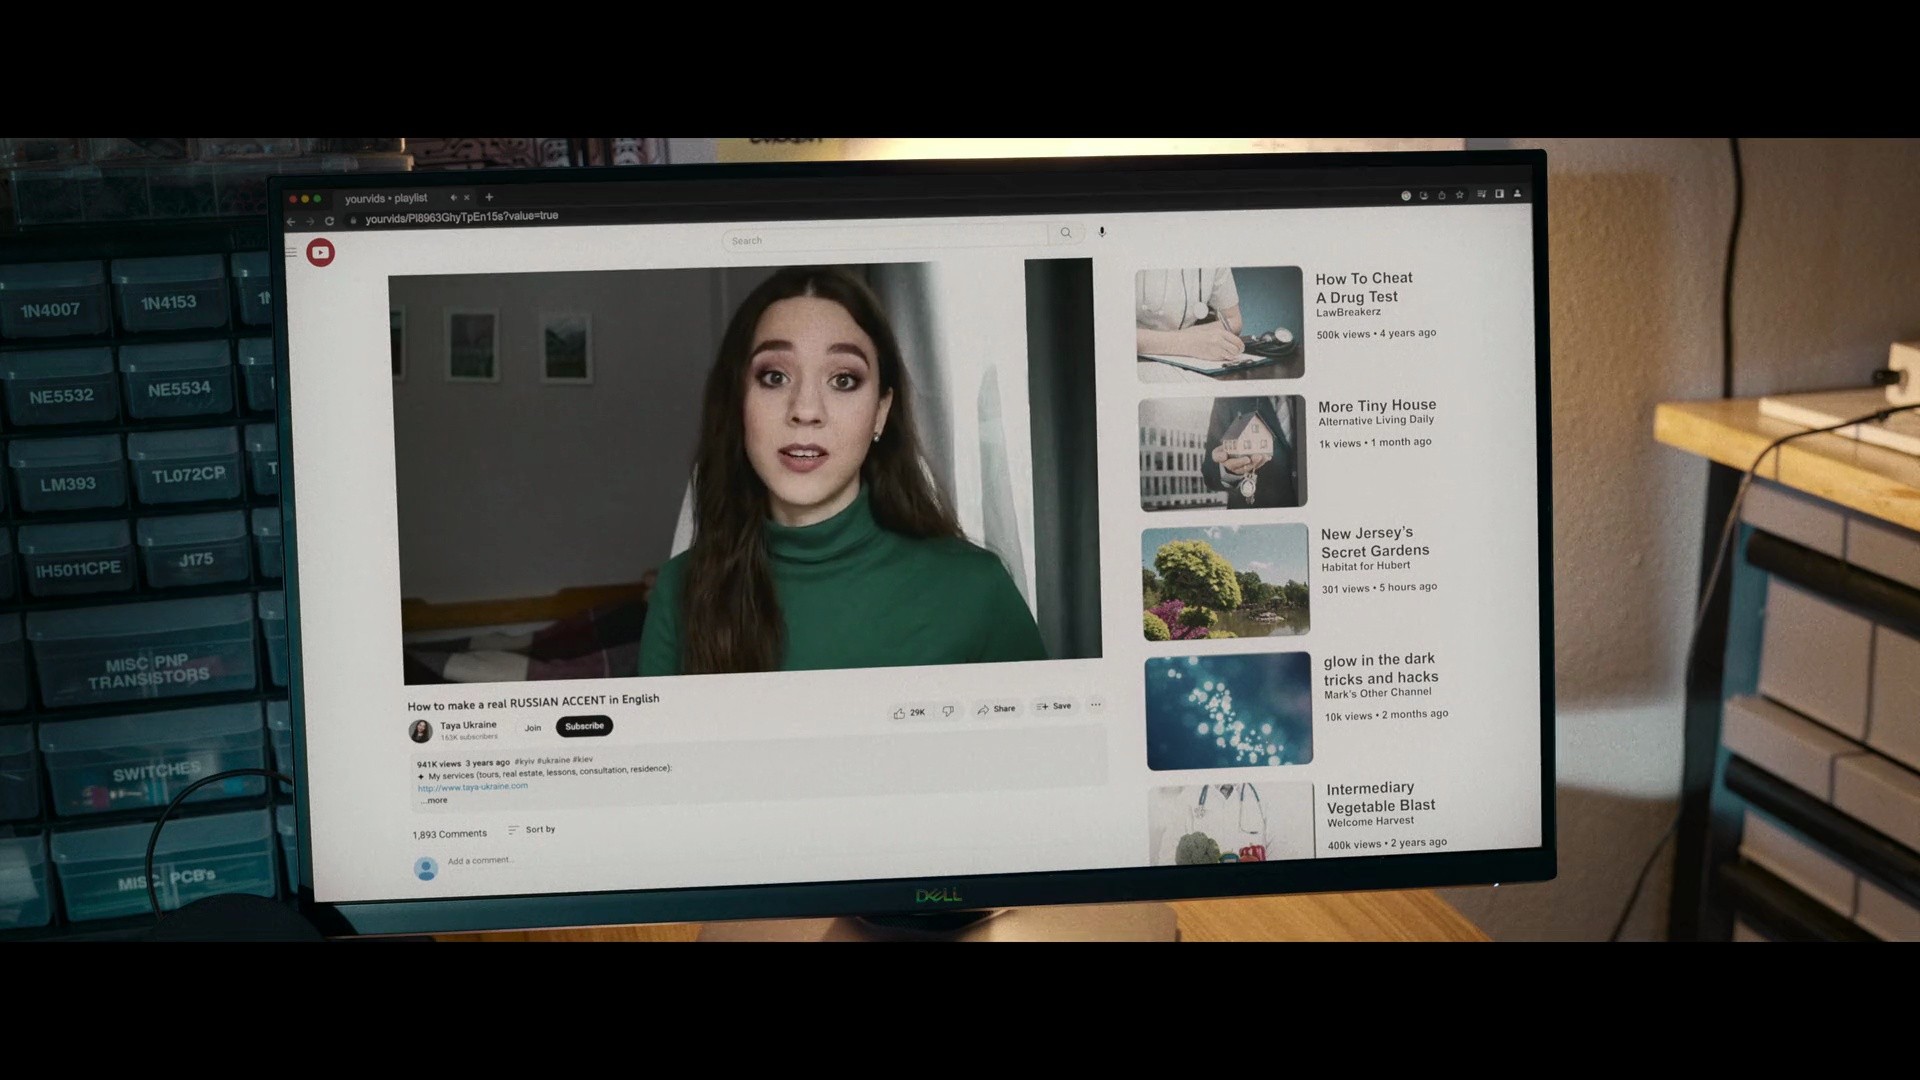Screen dimensions: 1920x1080
Task: Like the video with thumbs-up 29K
Action: (x=909, y=712)
